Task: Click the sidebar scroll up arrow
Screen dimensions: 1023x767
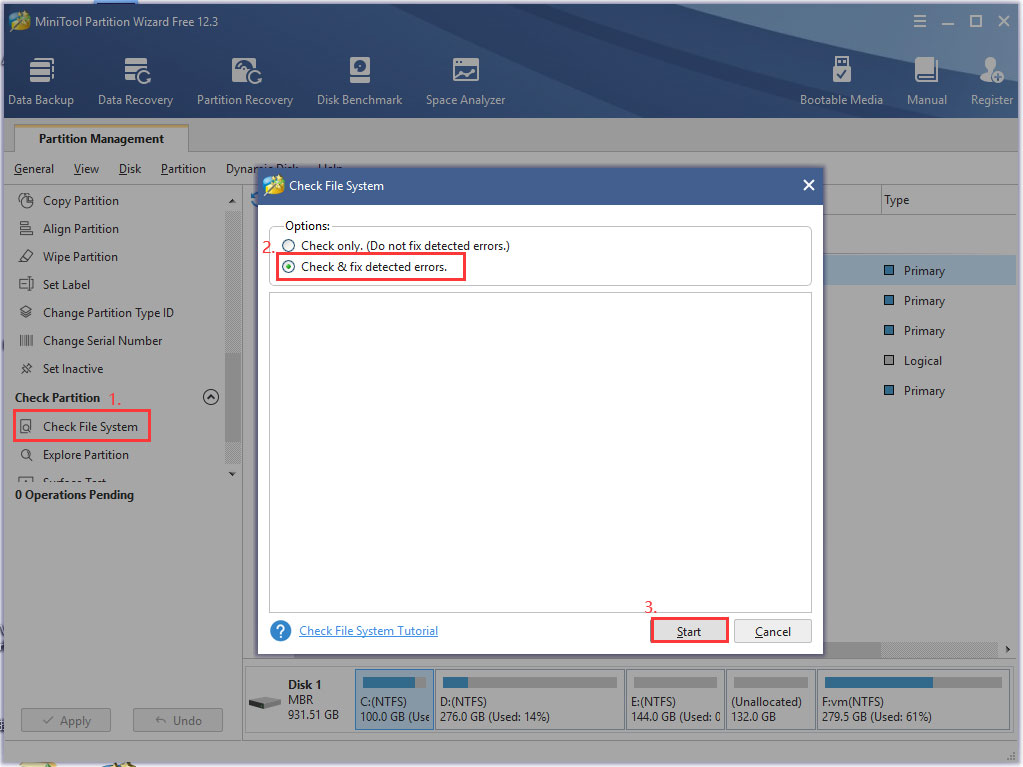Action: coord(232,201)
